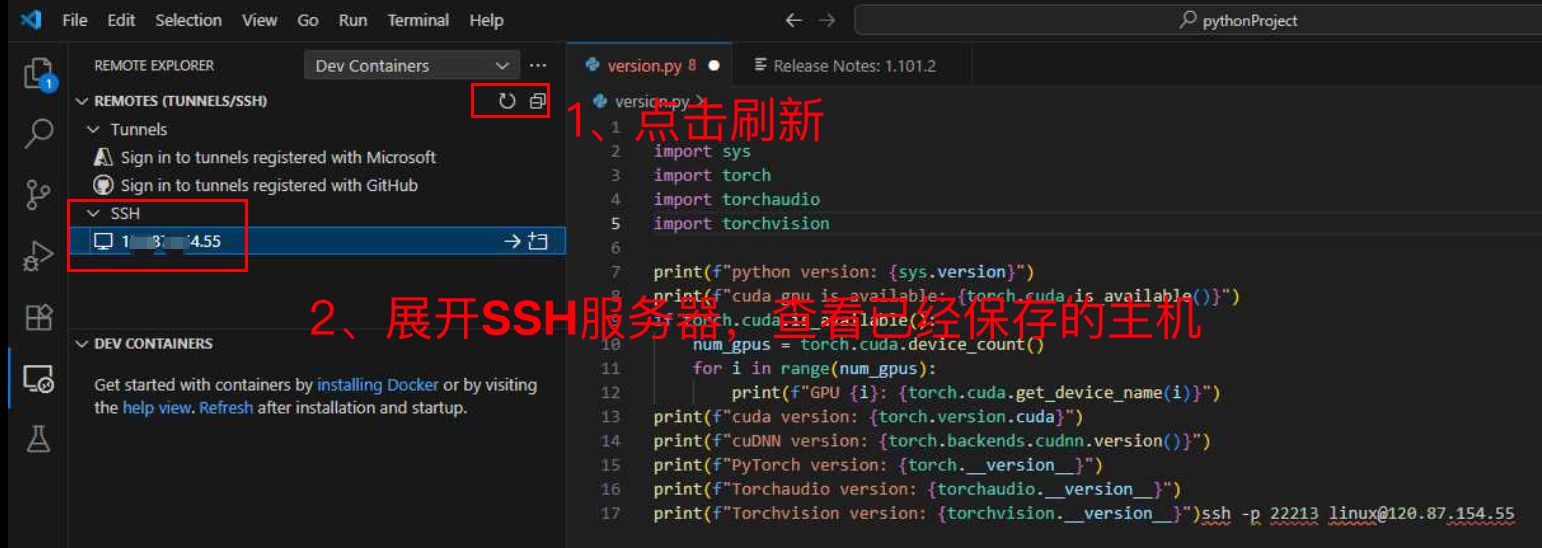Image resolution: width=1542 pixels, height=548 pixels.
Task: Open the Run and Debug view
Action: 38,256
